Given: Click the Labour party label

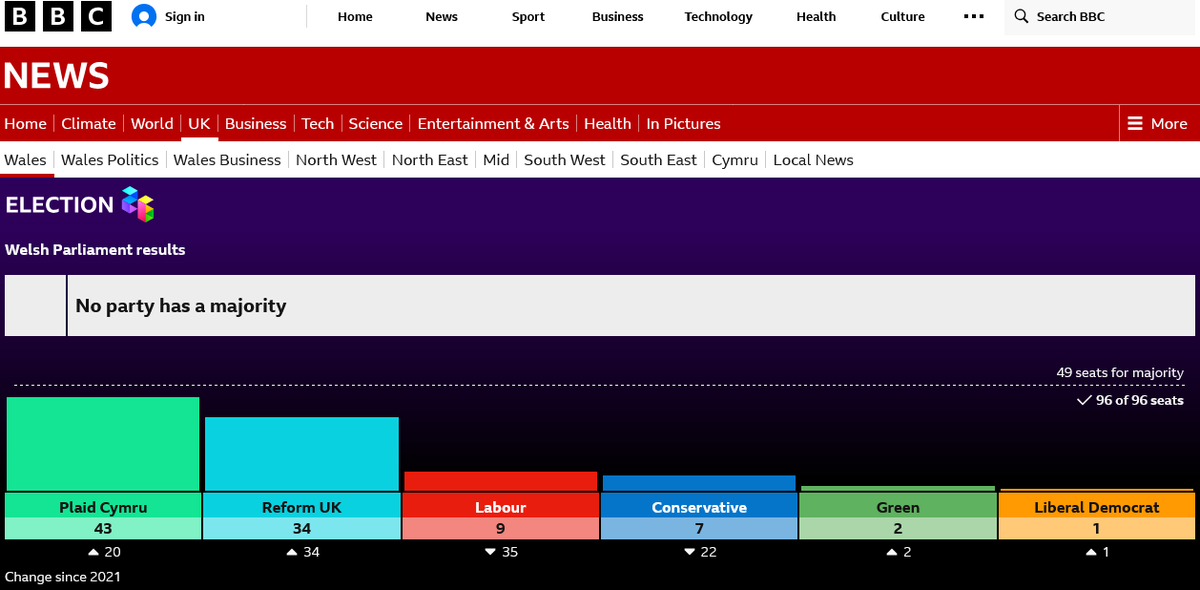Looking at the screenshot, I should pyautogui.click(x=500, y=507).
